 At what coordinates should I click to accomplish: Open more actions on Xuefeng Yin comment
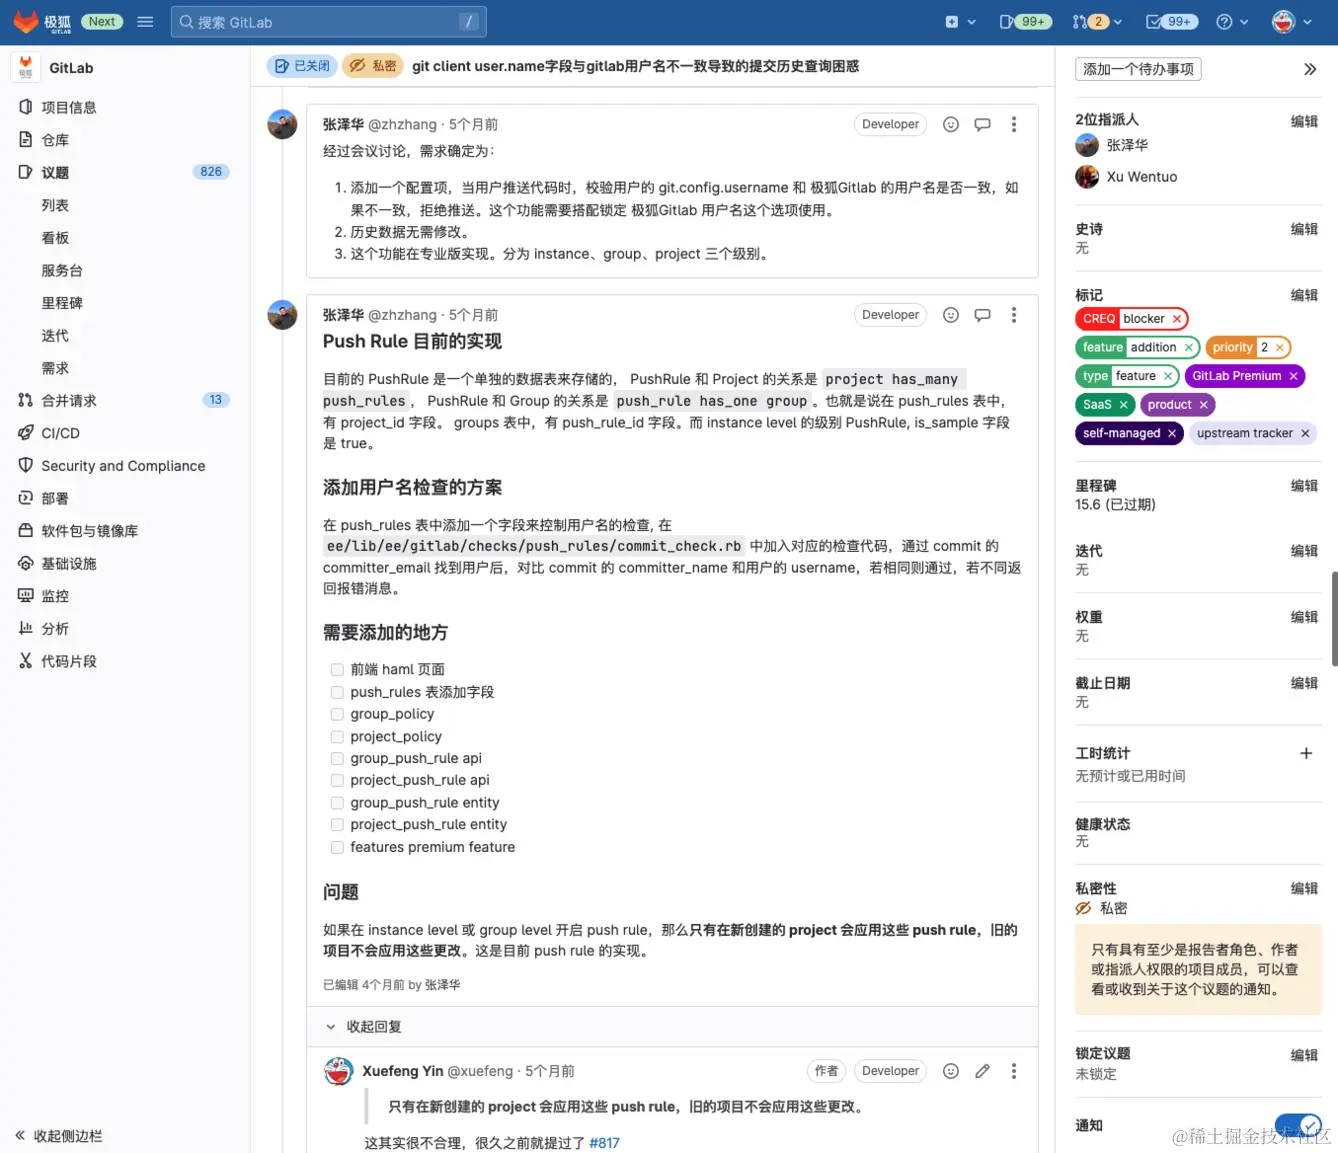click(x=1014, y=1071)
